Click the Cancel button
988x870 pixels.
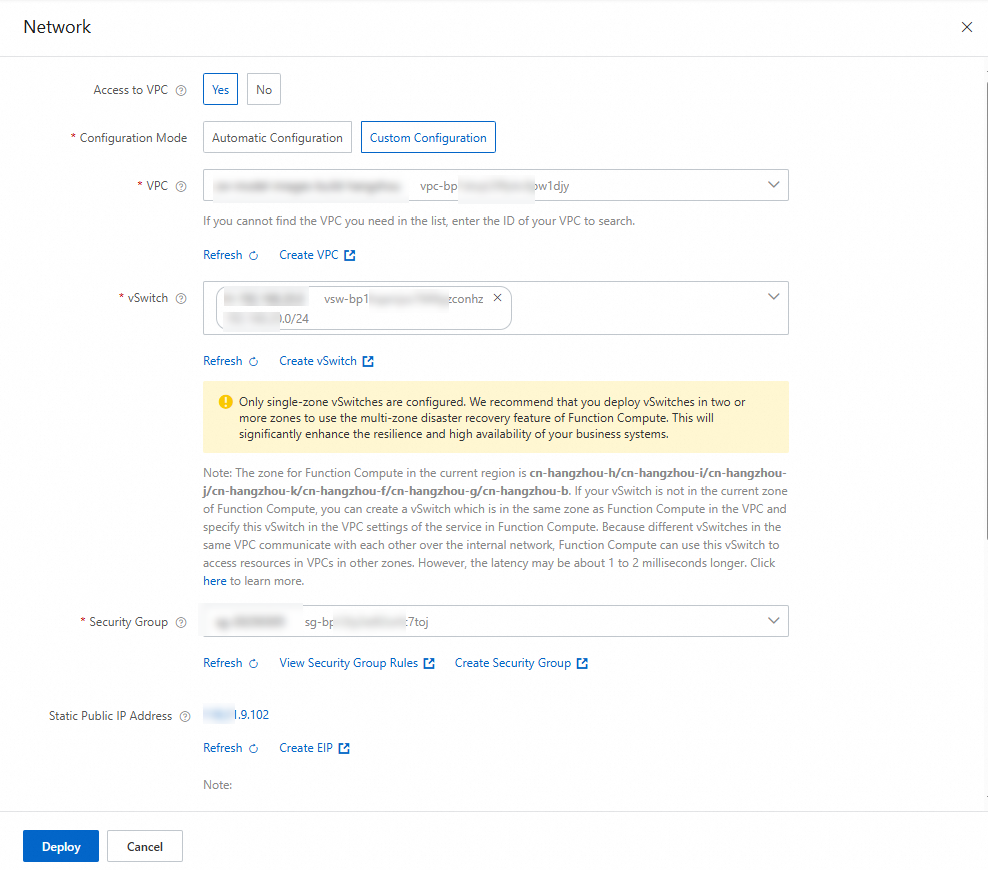tap(145, 846)
